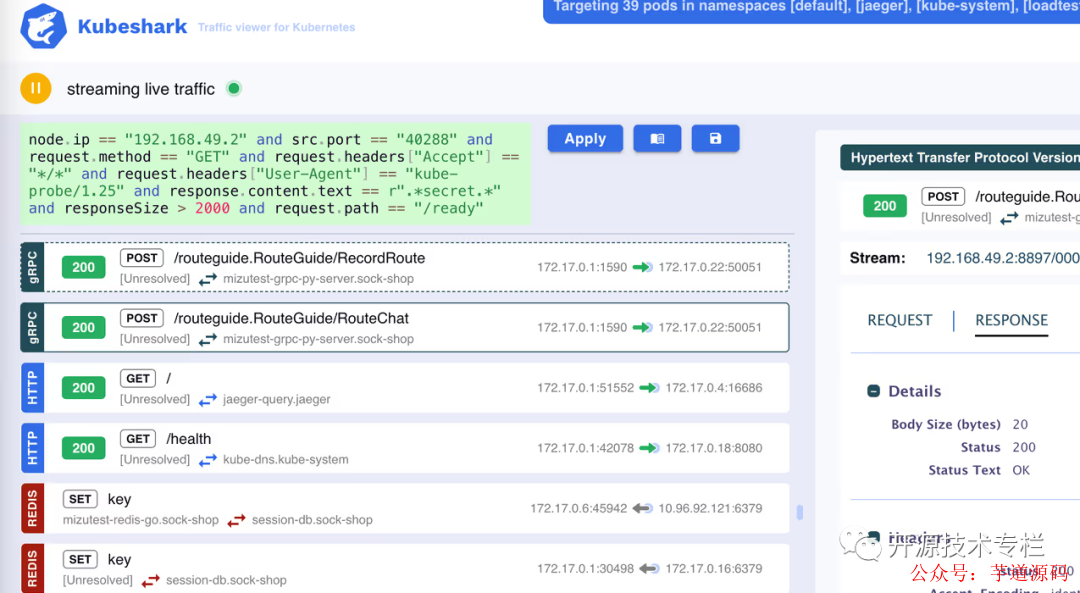Viewport: 1080px width, 593px height.
Task: Click the 200 badge of the /health entry
Action: click(83, 448)
